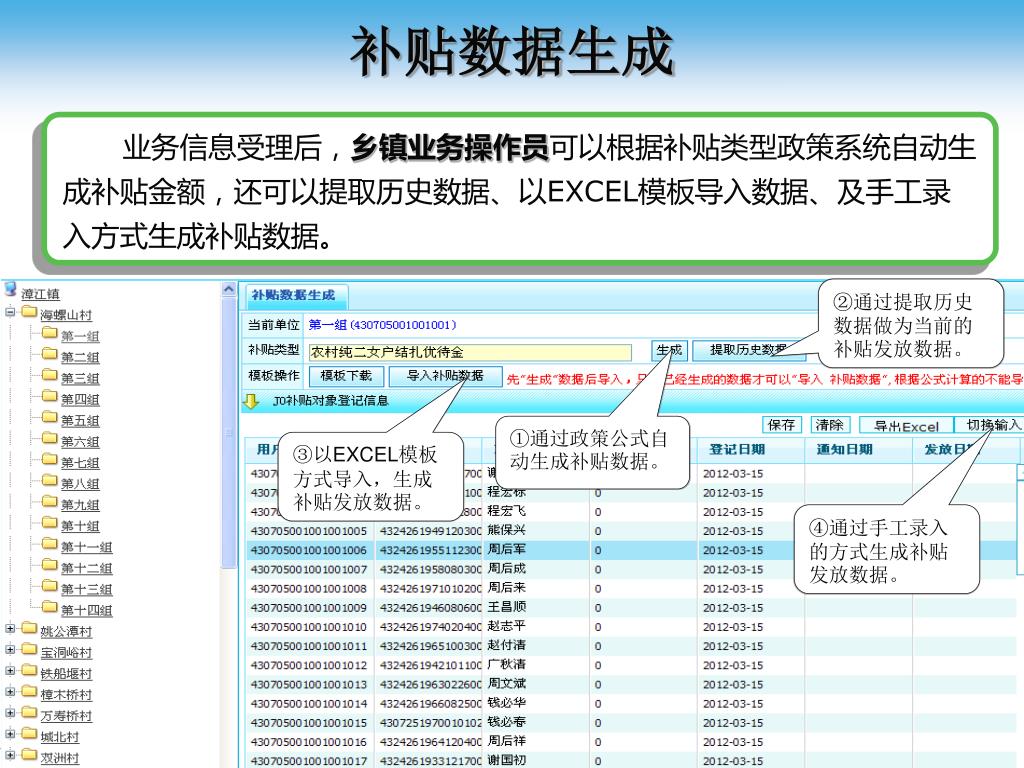Click the folder icon beside 第六组
Image resolution: width=1024 pixels, height=768 pixels.
point(50,438)
